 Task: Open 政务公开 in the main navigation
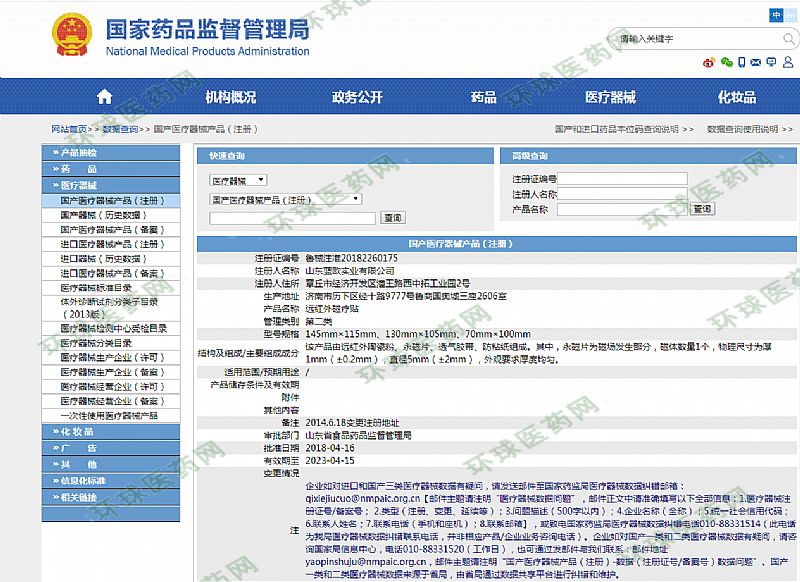tap(357, 97)
